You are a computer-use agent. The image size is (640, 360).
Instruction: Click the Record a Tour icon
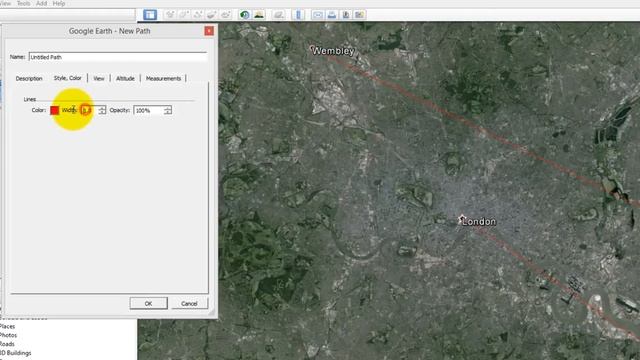pos(225,15)
